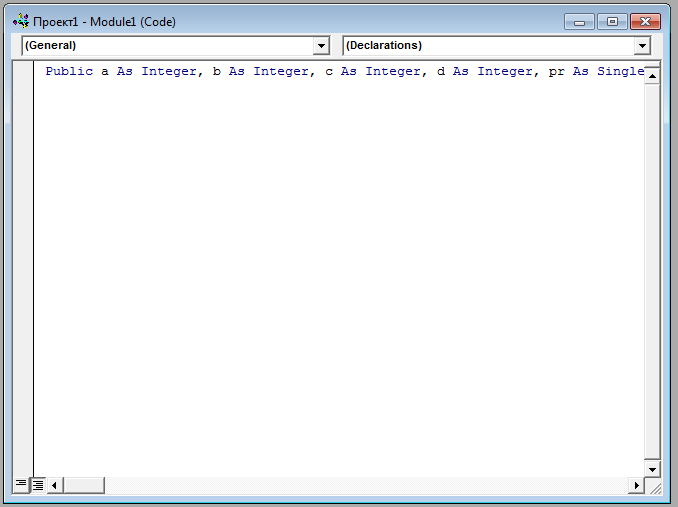Image resolution: width=678 pixels, height=507 pixels.
Task: Click the variable 'b' in declaration
Action: [217, 71]
